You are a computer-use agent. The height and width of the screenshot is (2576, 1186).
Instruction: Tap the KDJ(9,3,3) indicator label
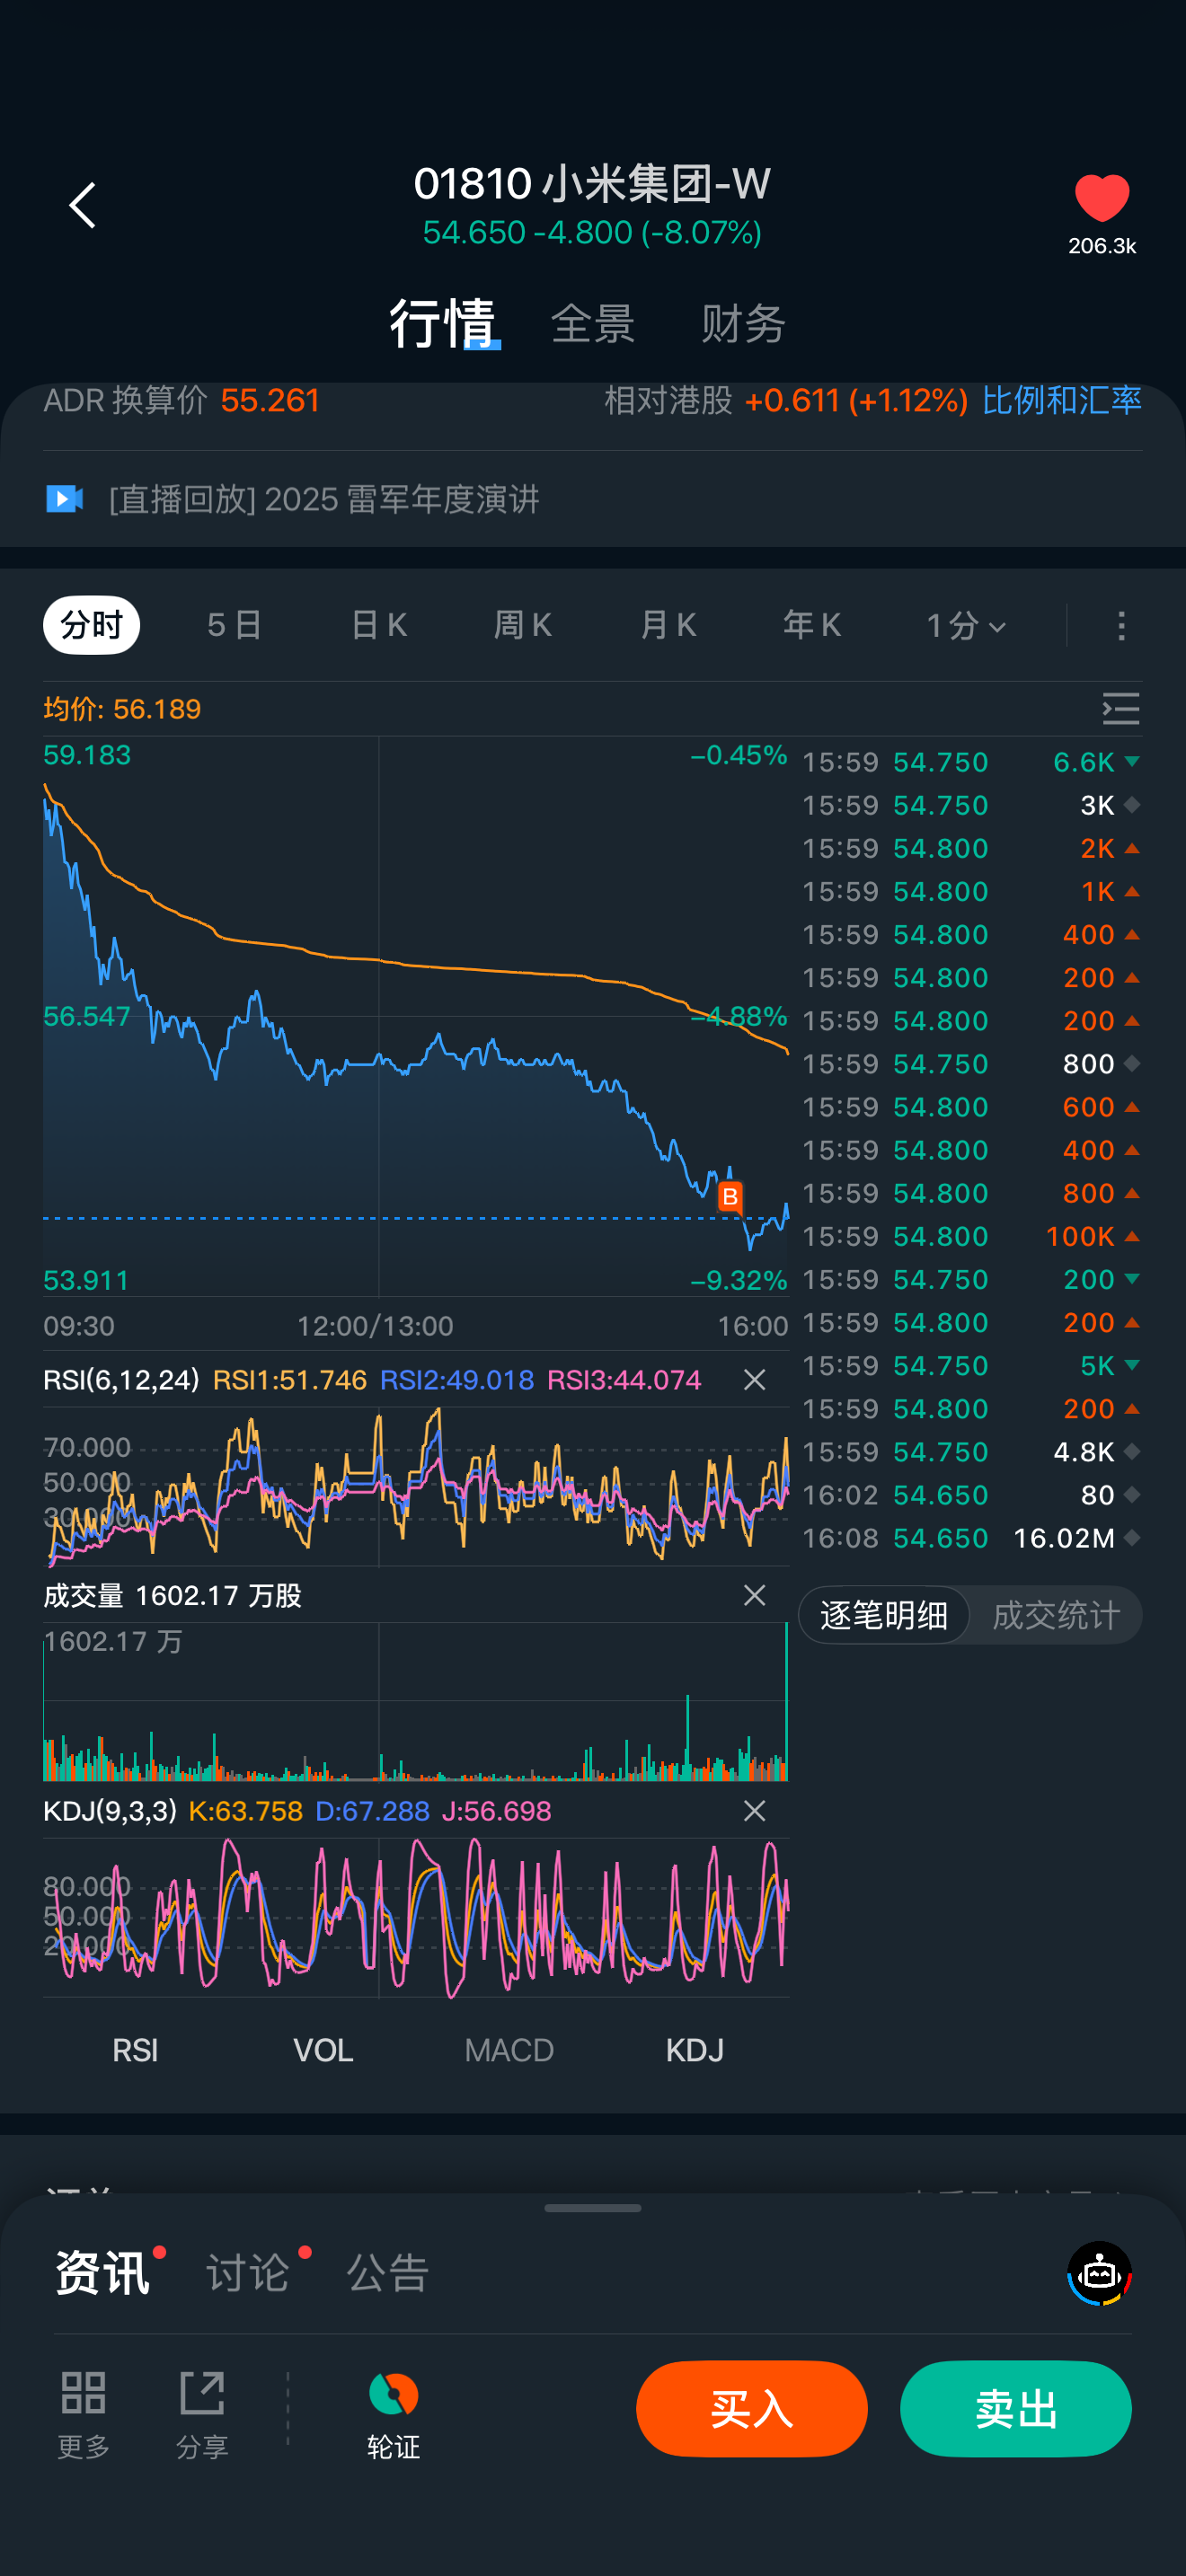click(x=110, y=1811)
